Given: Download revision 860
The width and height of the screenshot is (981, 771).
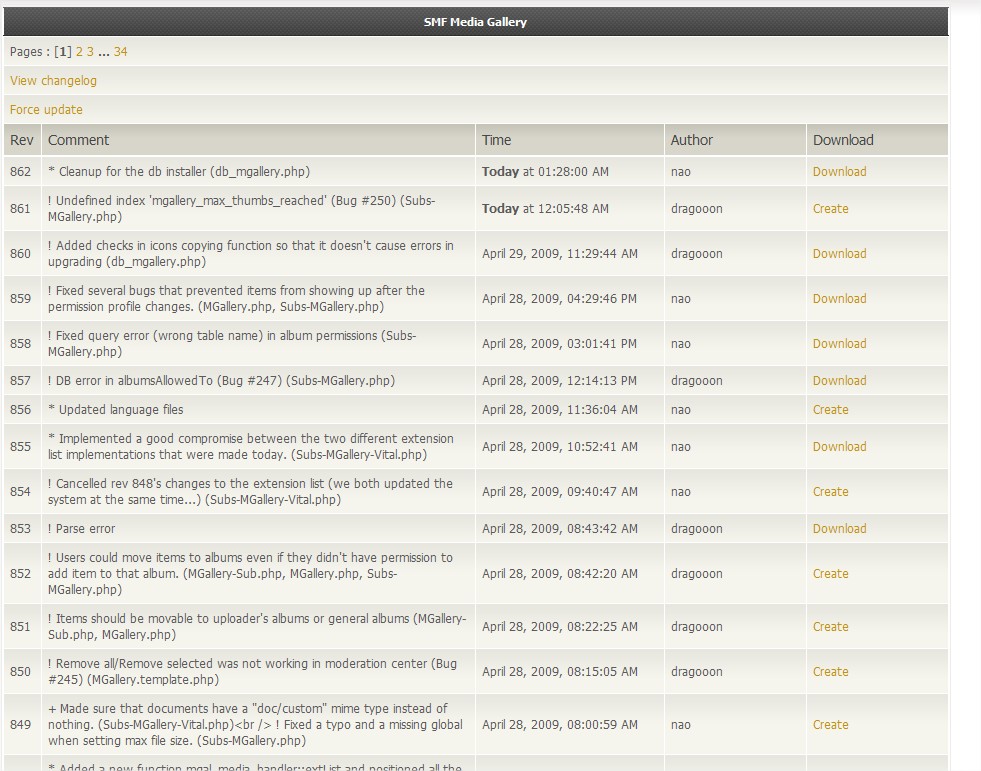Looking at the screenshot, I should [840, 253].
